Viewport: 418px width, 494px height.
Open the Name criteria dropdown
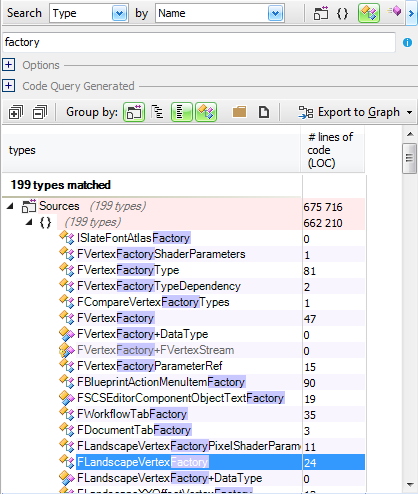click(x=275, y=14)
